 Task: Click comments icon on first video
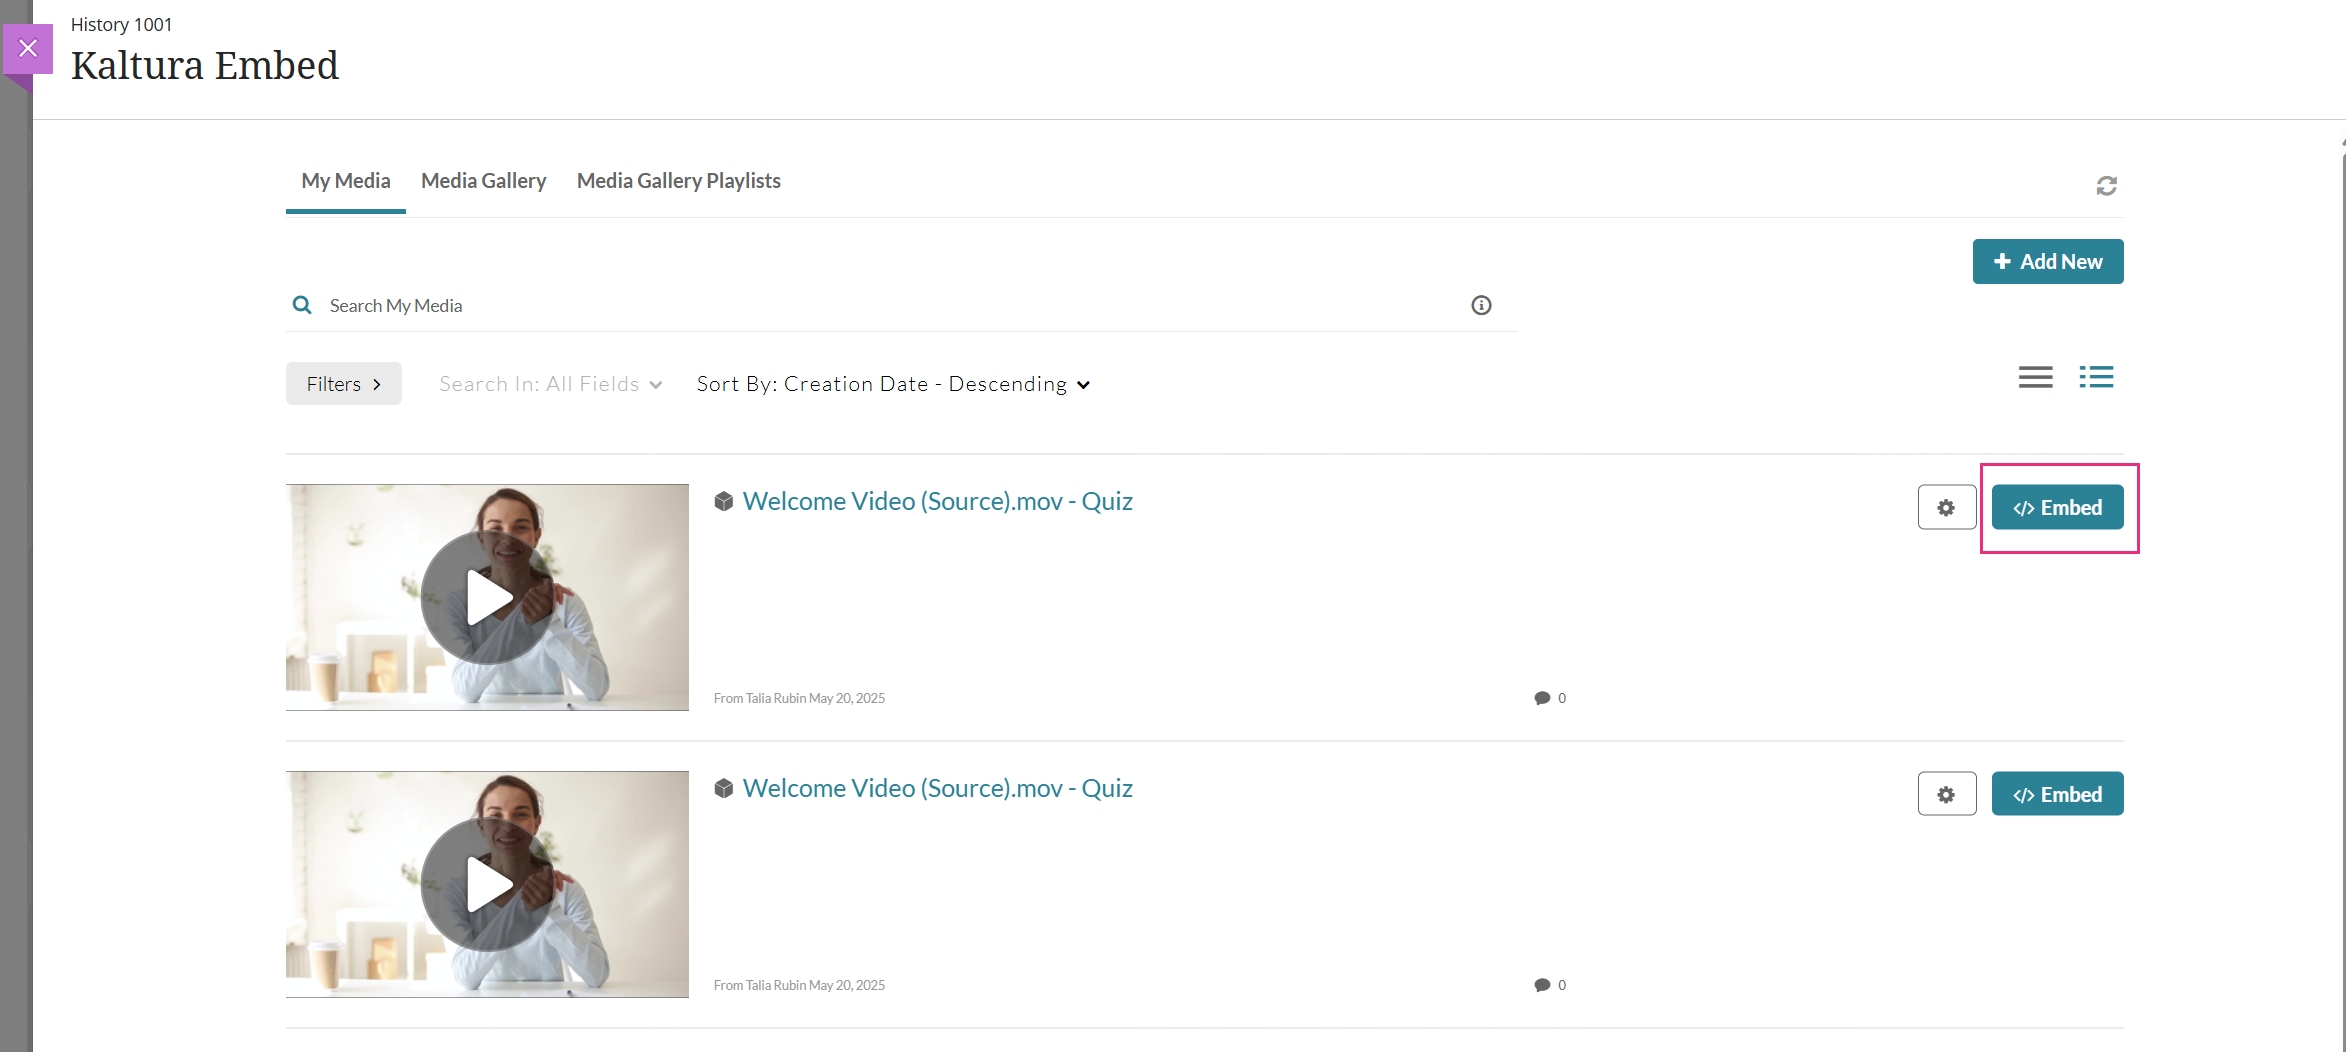(x=1542, y=698)
